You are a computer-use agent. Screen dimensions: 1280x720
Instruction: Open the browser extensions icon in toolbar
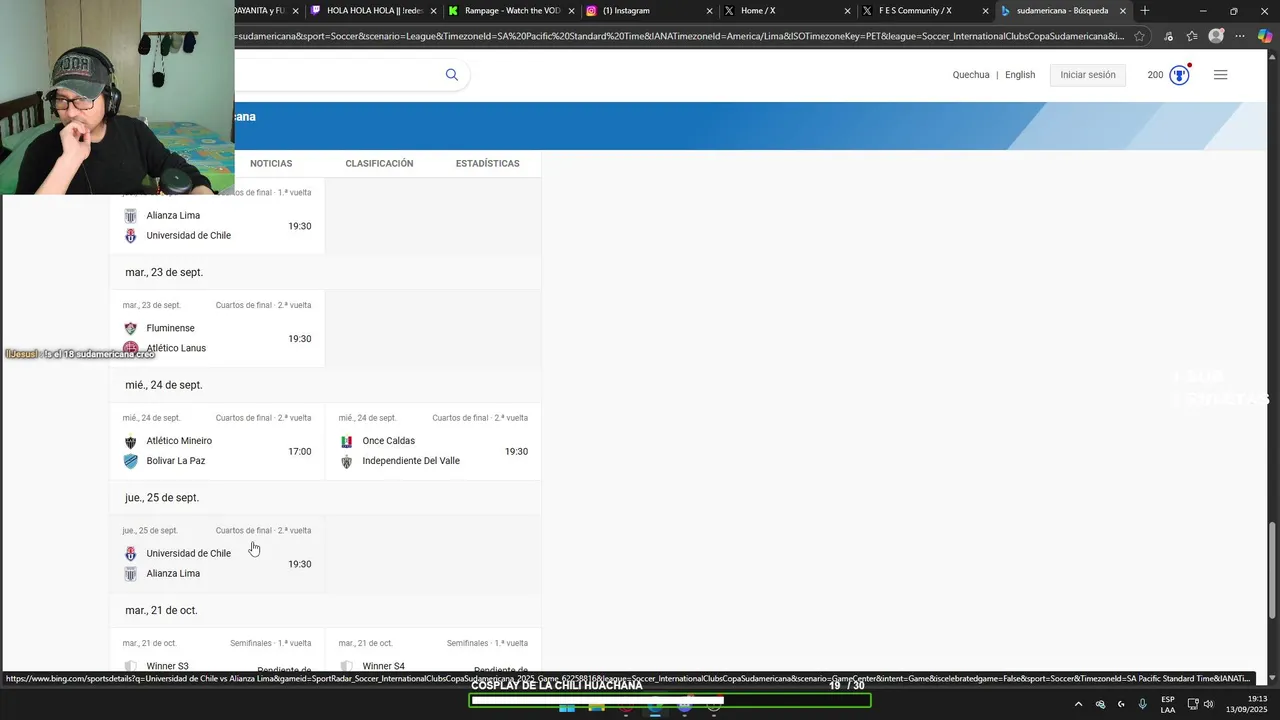point(1168,36)
